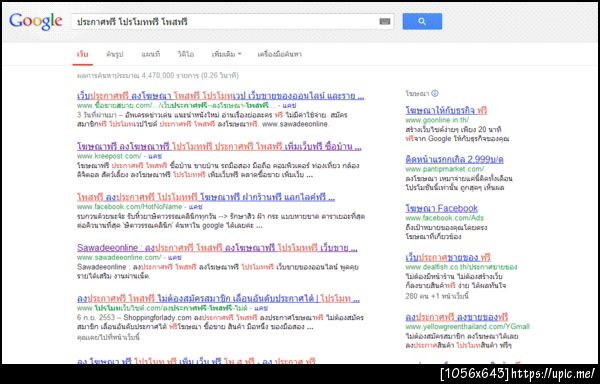Select the เว็บ (Web) tab
The height and width of the screenshot is (384, 600).
(x=82, y=54)
